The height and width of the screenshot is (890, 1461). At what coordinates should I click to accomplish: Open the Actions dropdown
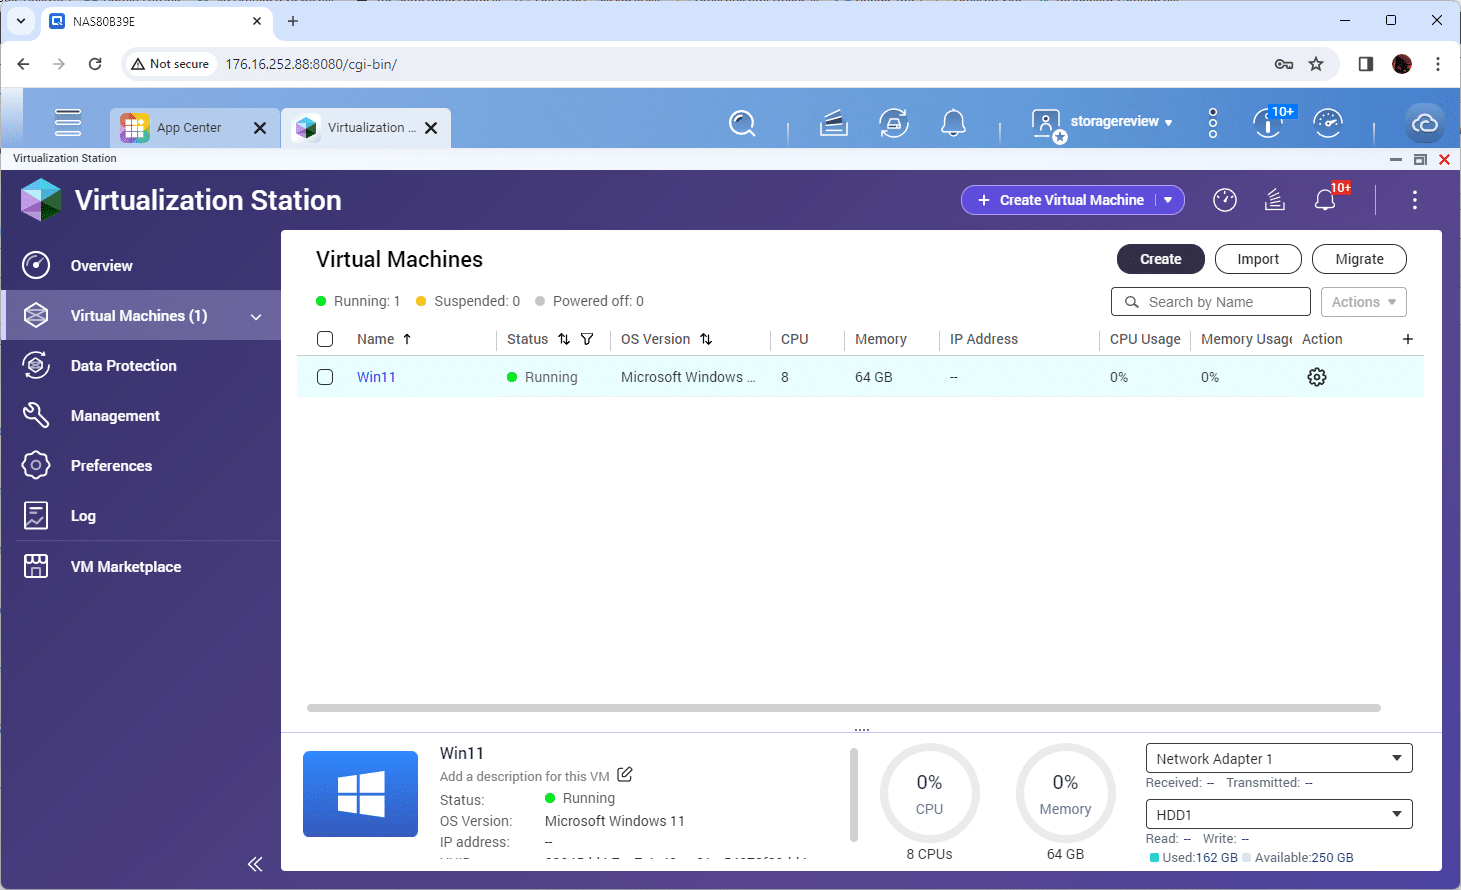pos(1364,302)
